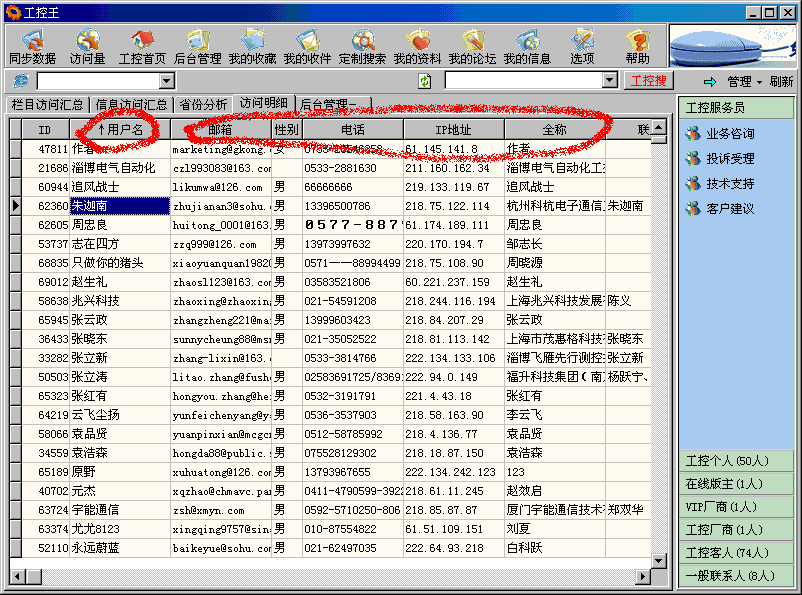Open the 后台管理 toolbar icon
The height and width of the screenshot is (595, 802).
click(197, 46)
